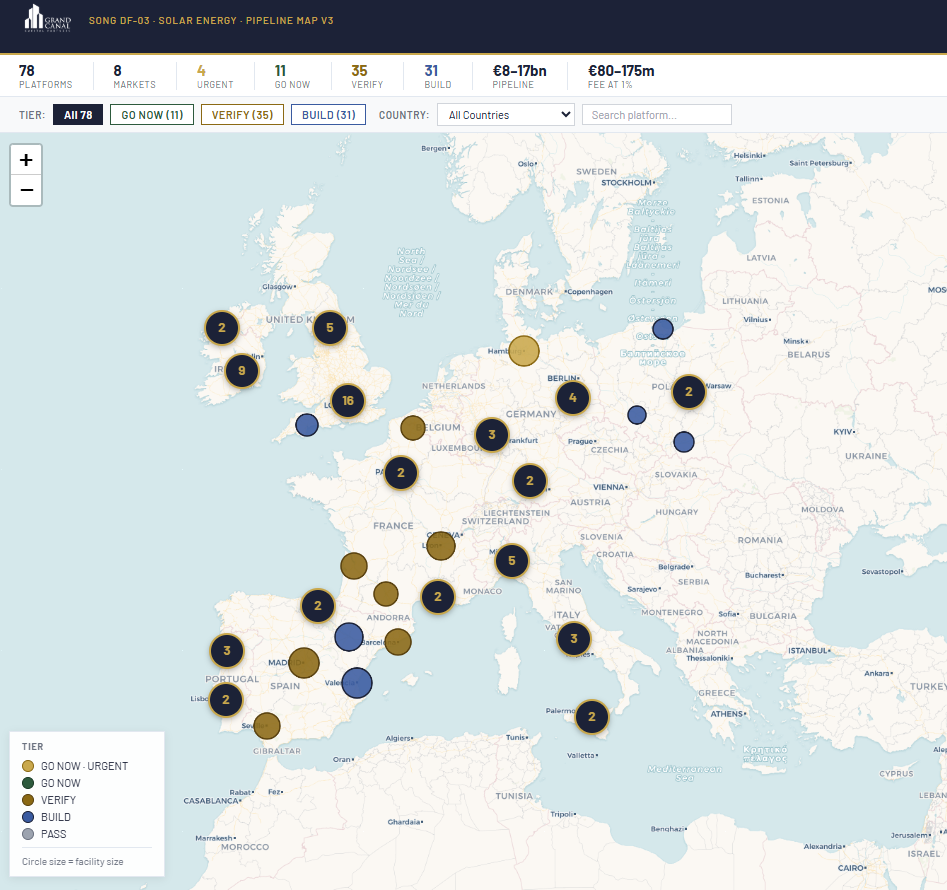Click the 78 PLATFORMS statistic

[45, 77]
